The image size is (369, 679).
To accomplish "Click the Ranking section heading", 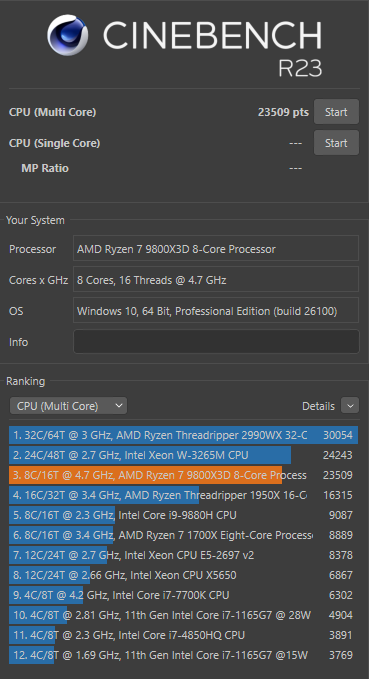I will pyautogui.click(x=26, y=381).
